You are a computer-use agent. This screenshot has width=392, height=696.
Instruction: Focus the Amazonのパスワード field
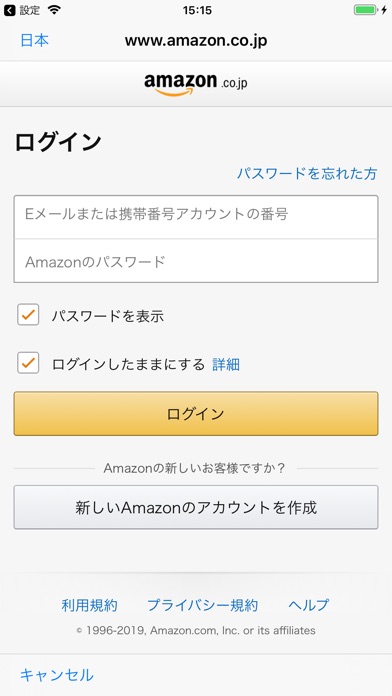[196, 261]
